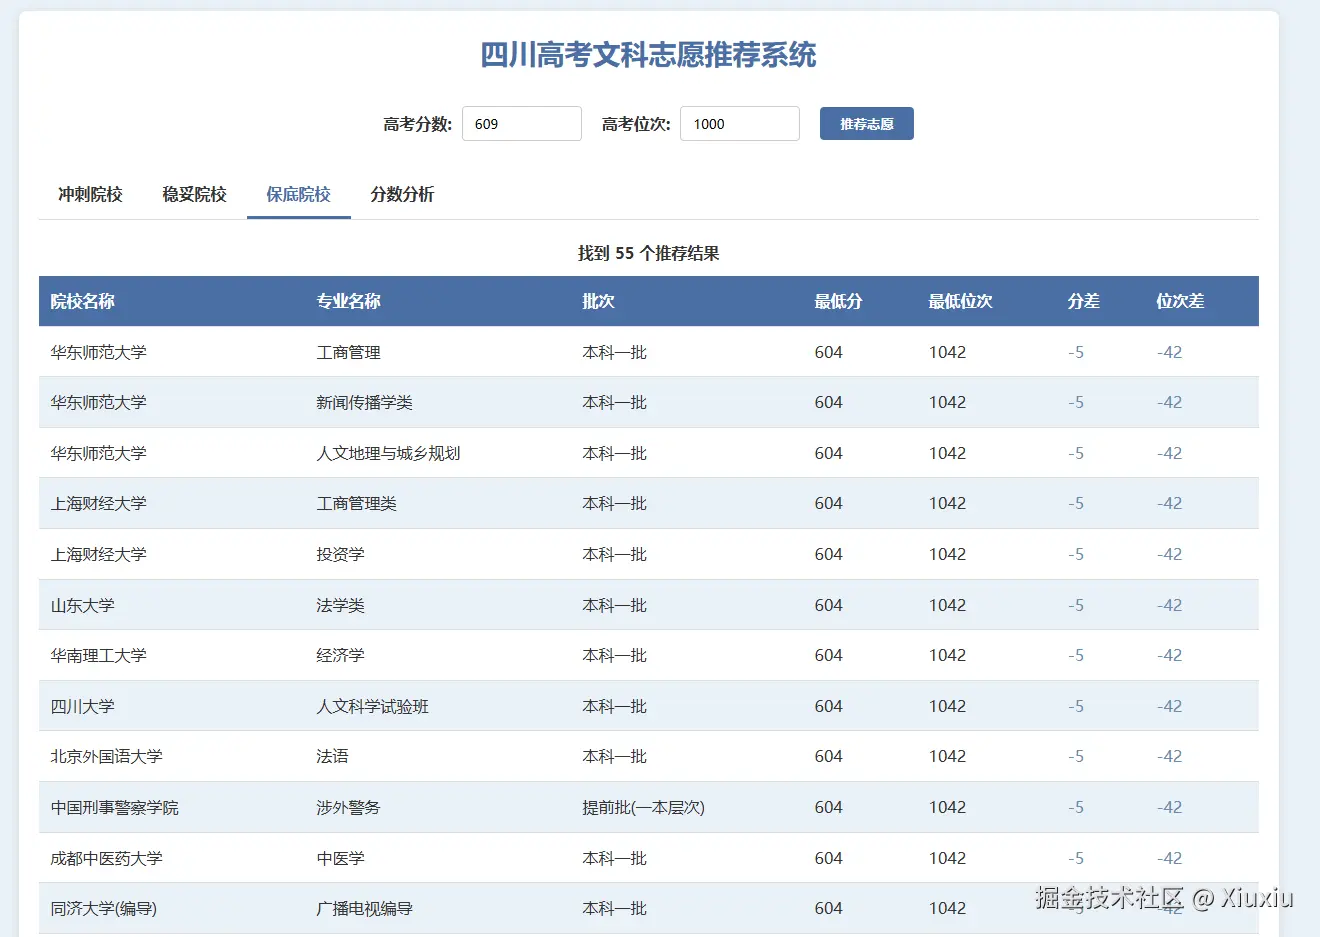Image resolution: width=1320 pixels, height=937 pixels.
Task: Click the 推荐志愿 button
Action: [867, 124]
